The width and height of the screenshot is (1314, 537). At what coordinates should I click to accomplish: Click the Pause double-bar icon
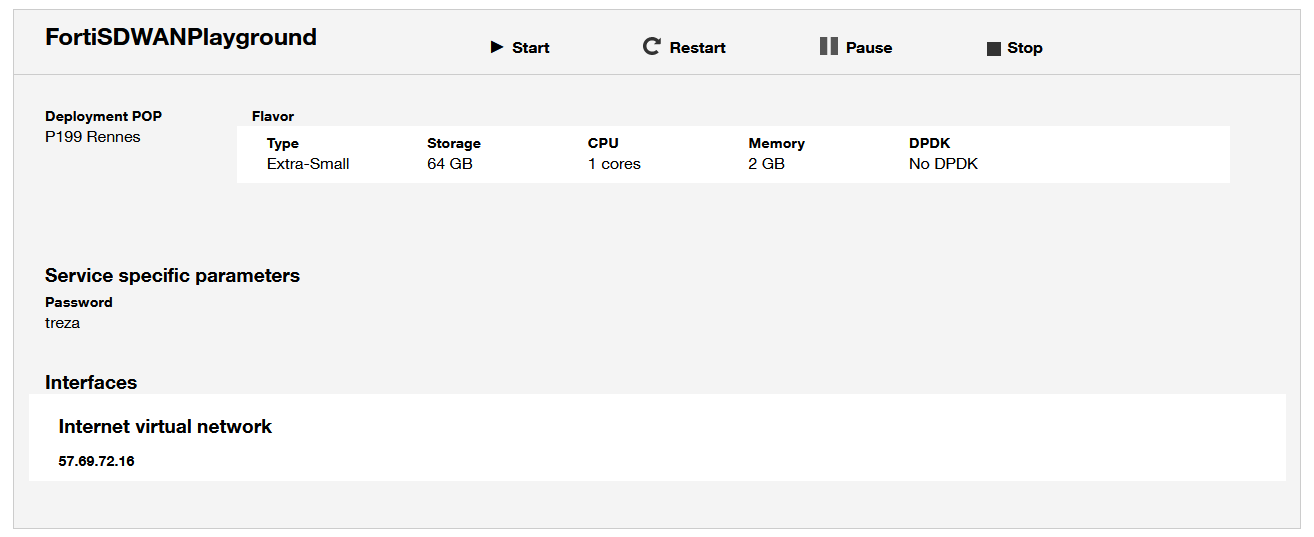(828, 46)
